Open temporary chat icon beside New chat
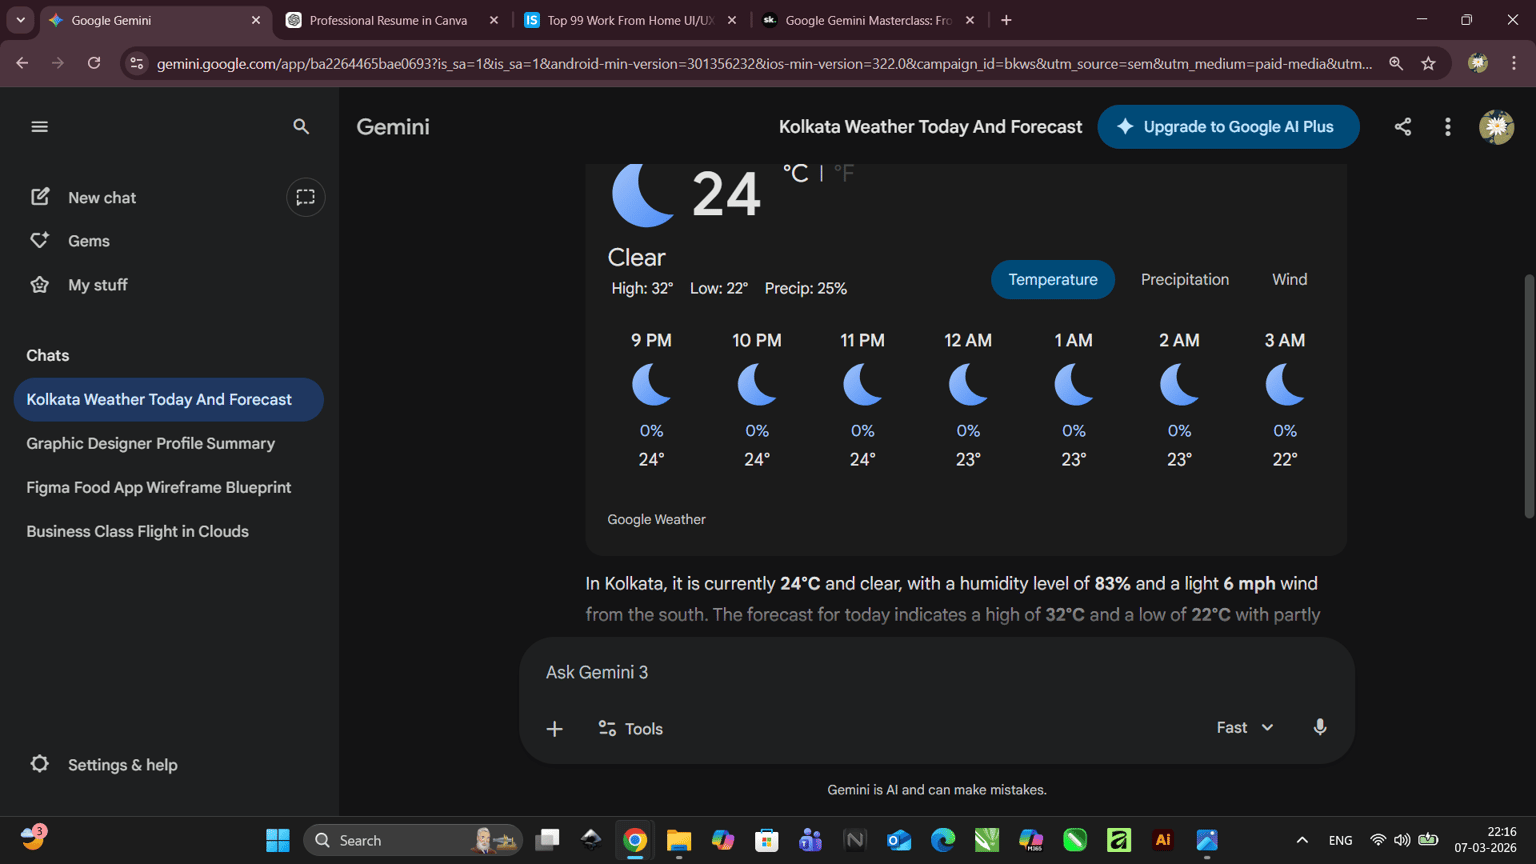The height and width of the screenshot is (864, 1536). click(x=305, y=197)
